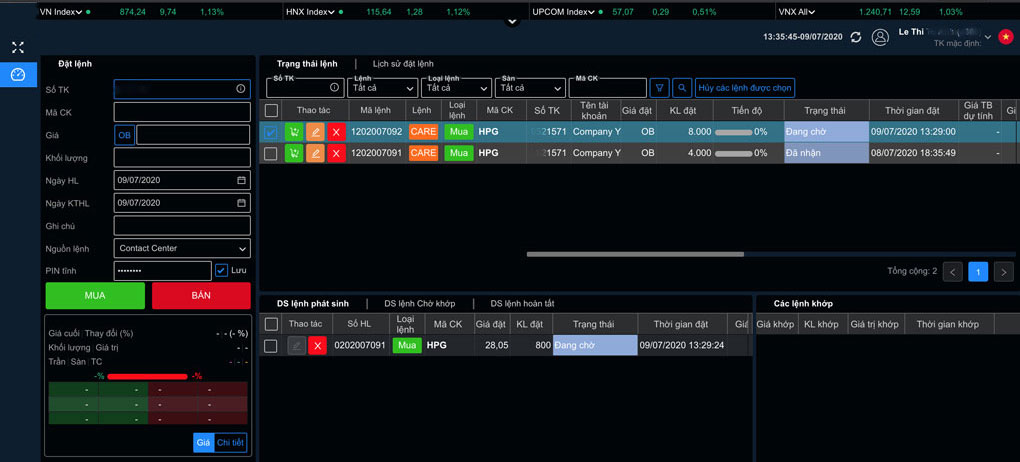
Task: Click the red cancel icon for order 1202007092
Action: [x=336, y=131]
